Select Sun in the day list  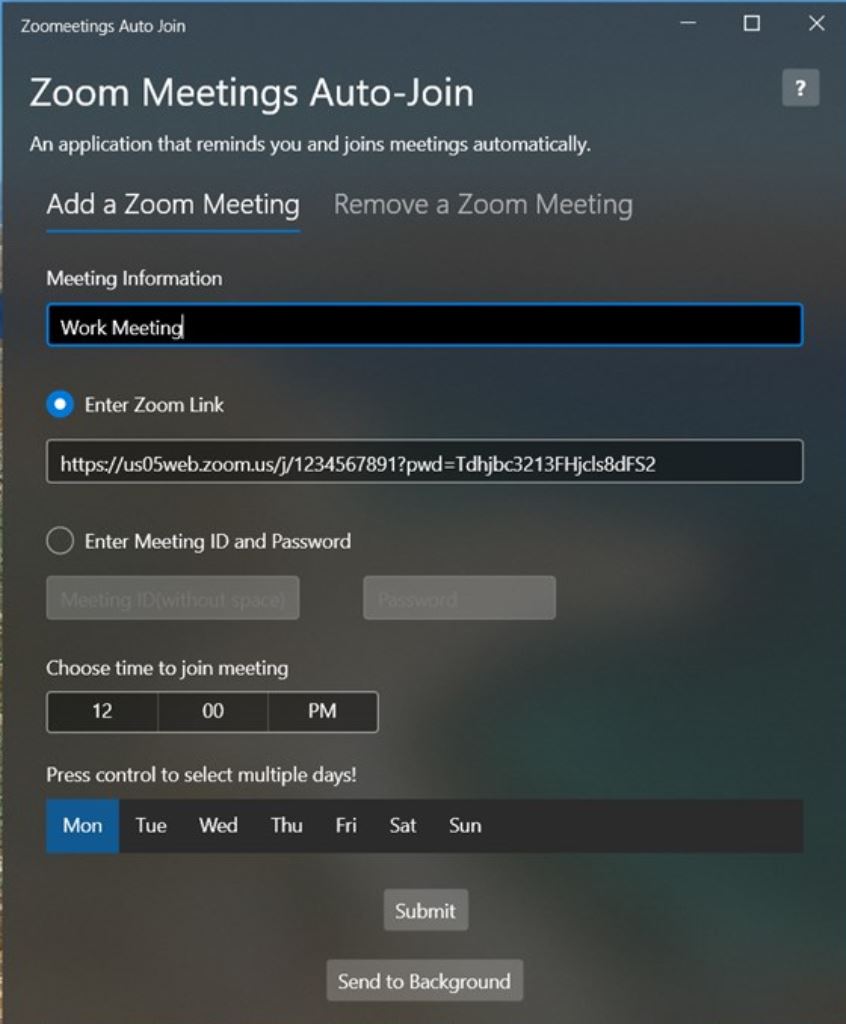[465, 825]
